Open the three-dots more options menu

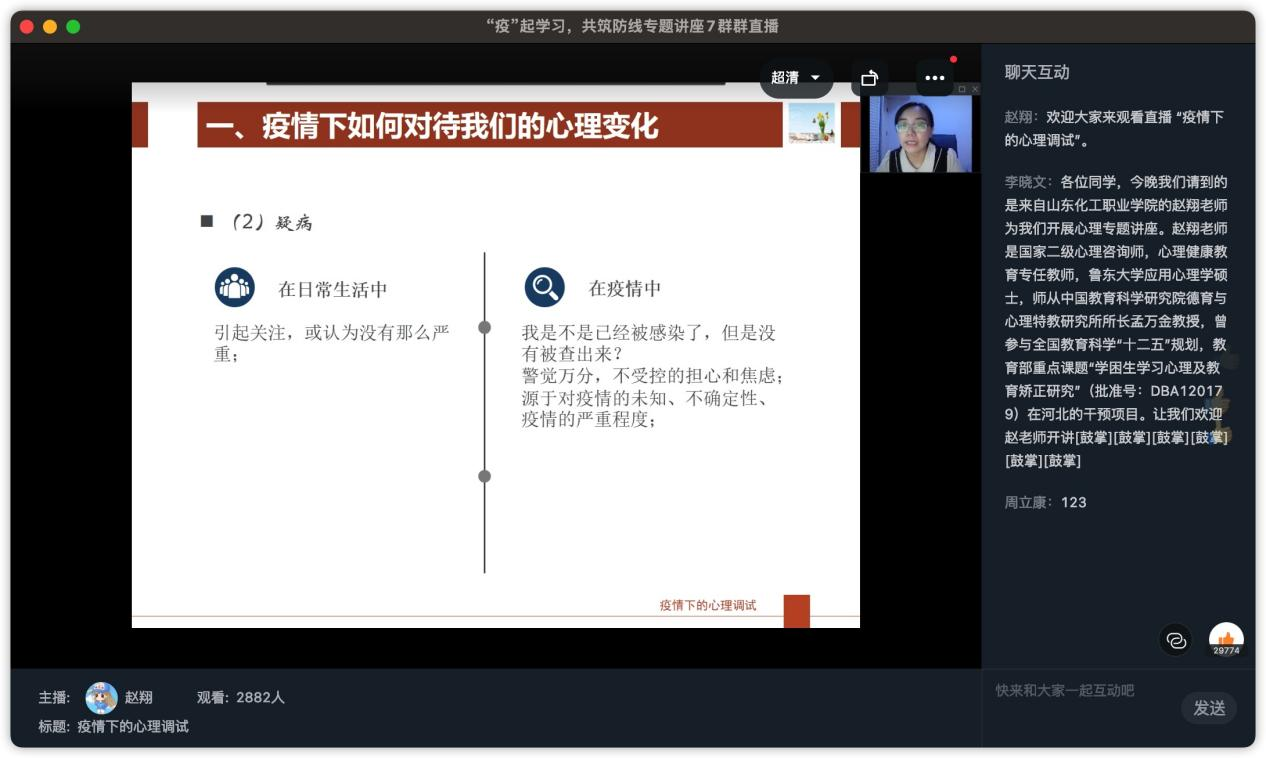pos(934,78)
